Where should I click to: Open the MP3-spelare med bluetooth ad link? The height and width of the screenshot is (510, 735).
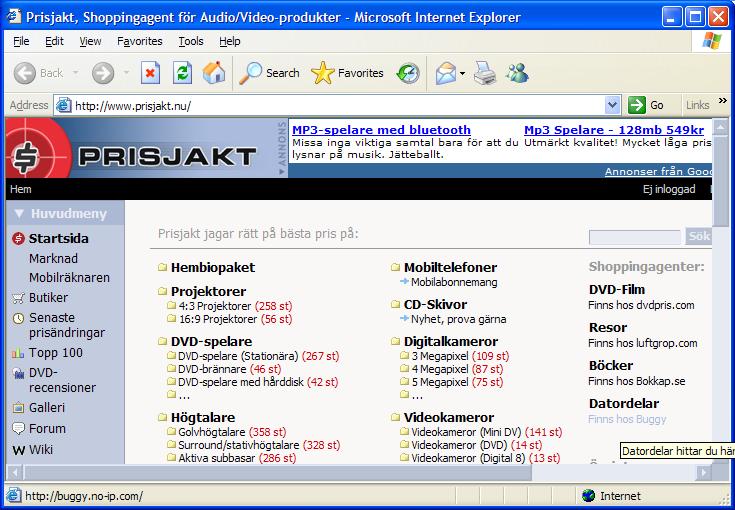(x=381, y=130)
